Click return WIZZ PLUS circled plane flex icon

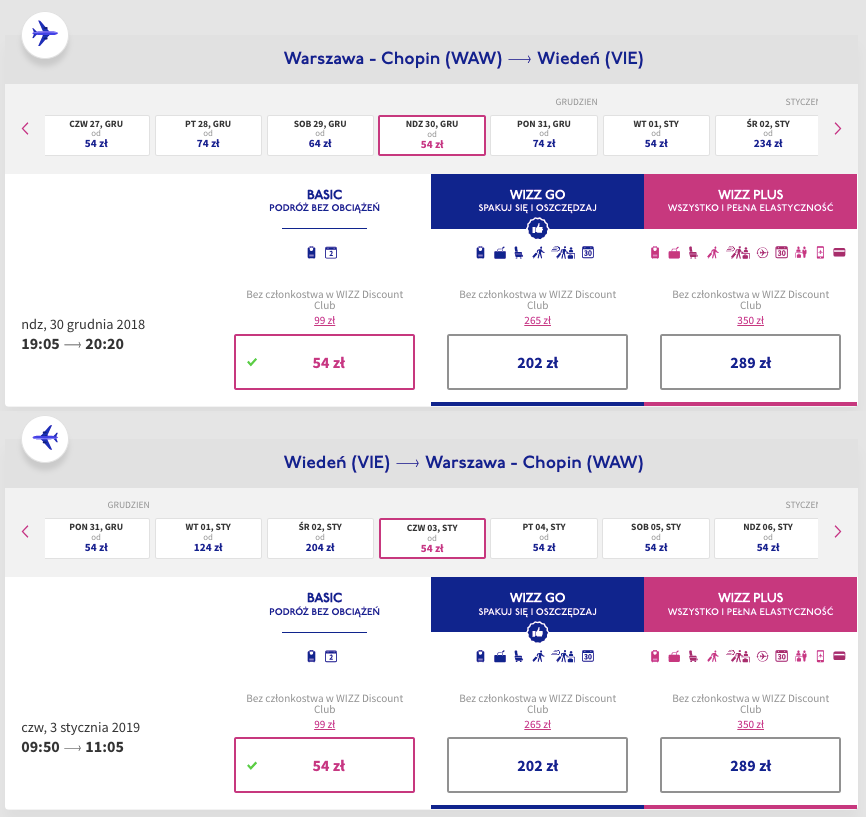(762, 657)
